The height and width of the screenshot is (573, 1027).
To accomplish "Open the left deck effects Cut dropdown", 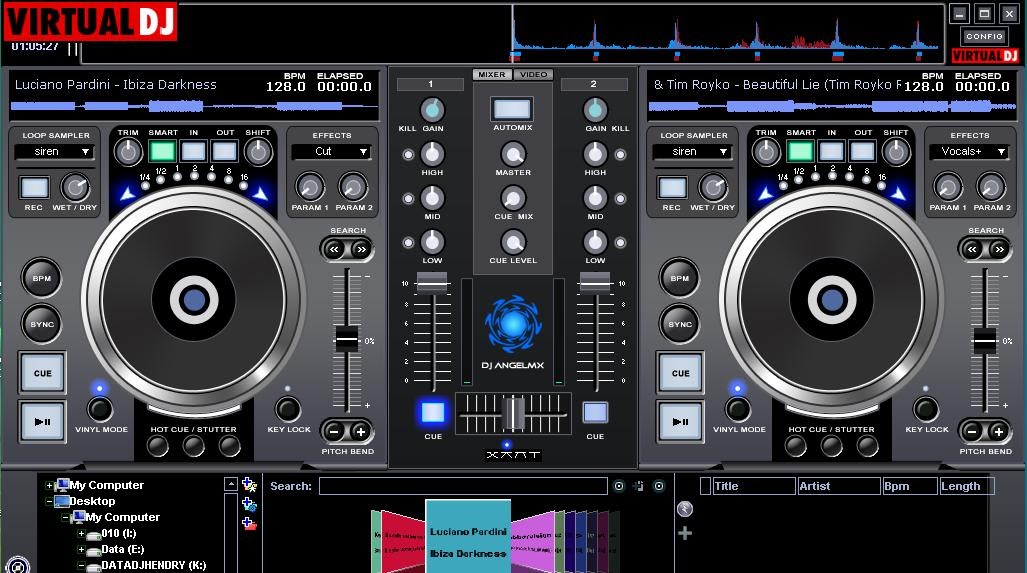I will click(332, 151).
